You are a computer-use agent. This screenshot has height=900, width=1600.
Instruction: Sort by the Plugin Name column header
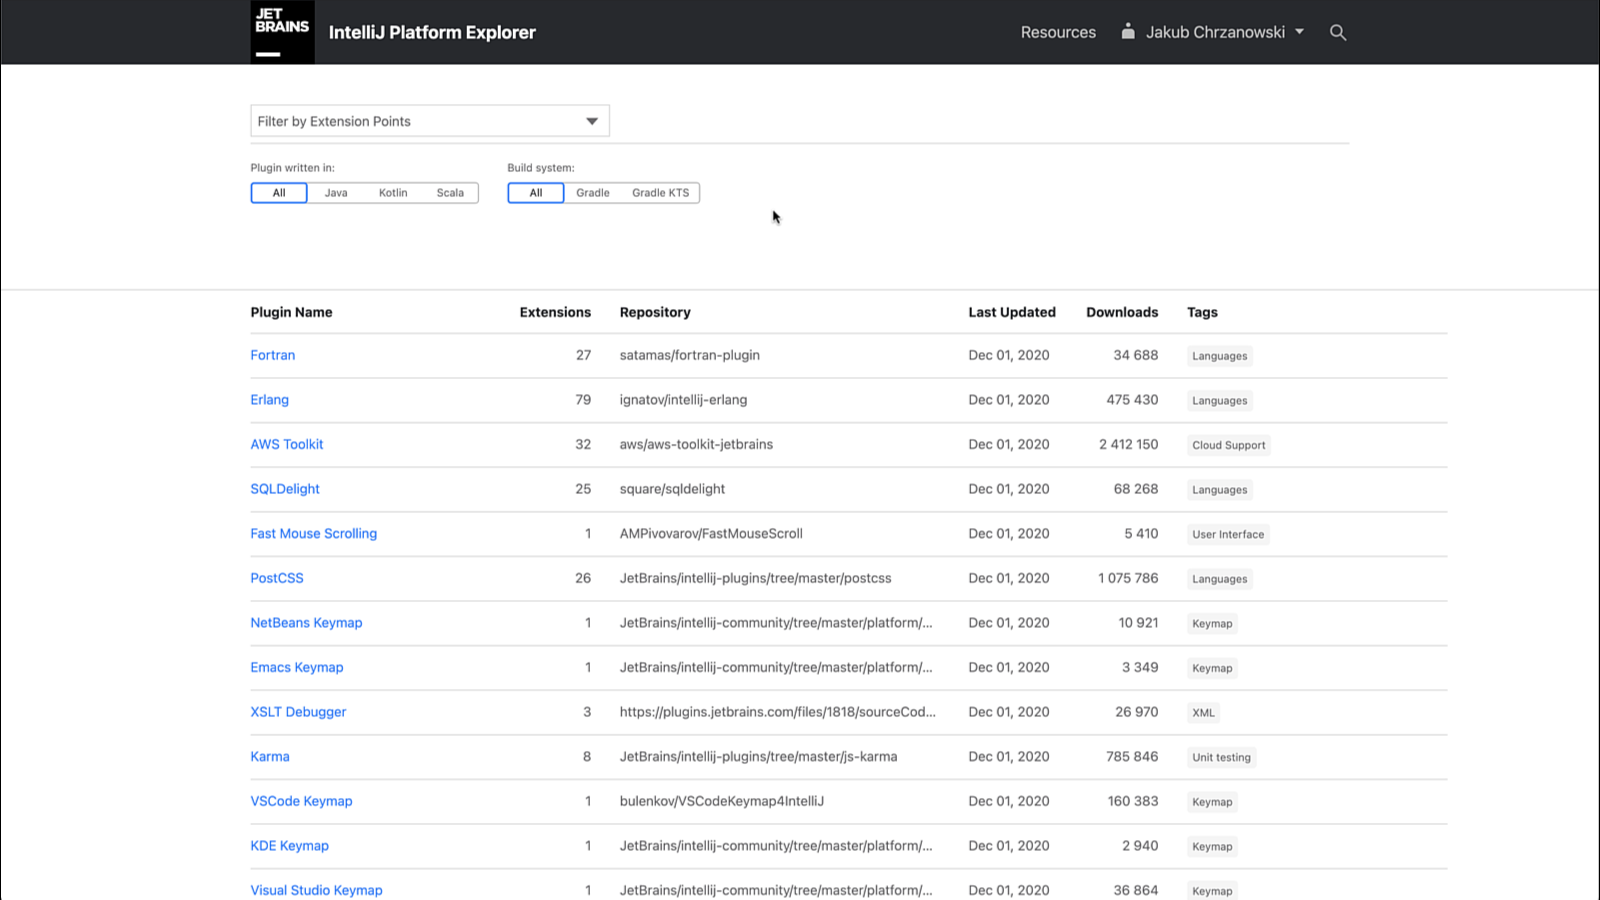[x=291, y=312]
